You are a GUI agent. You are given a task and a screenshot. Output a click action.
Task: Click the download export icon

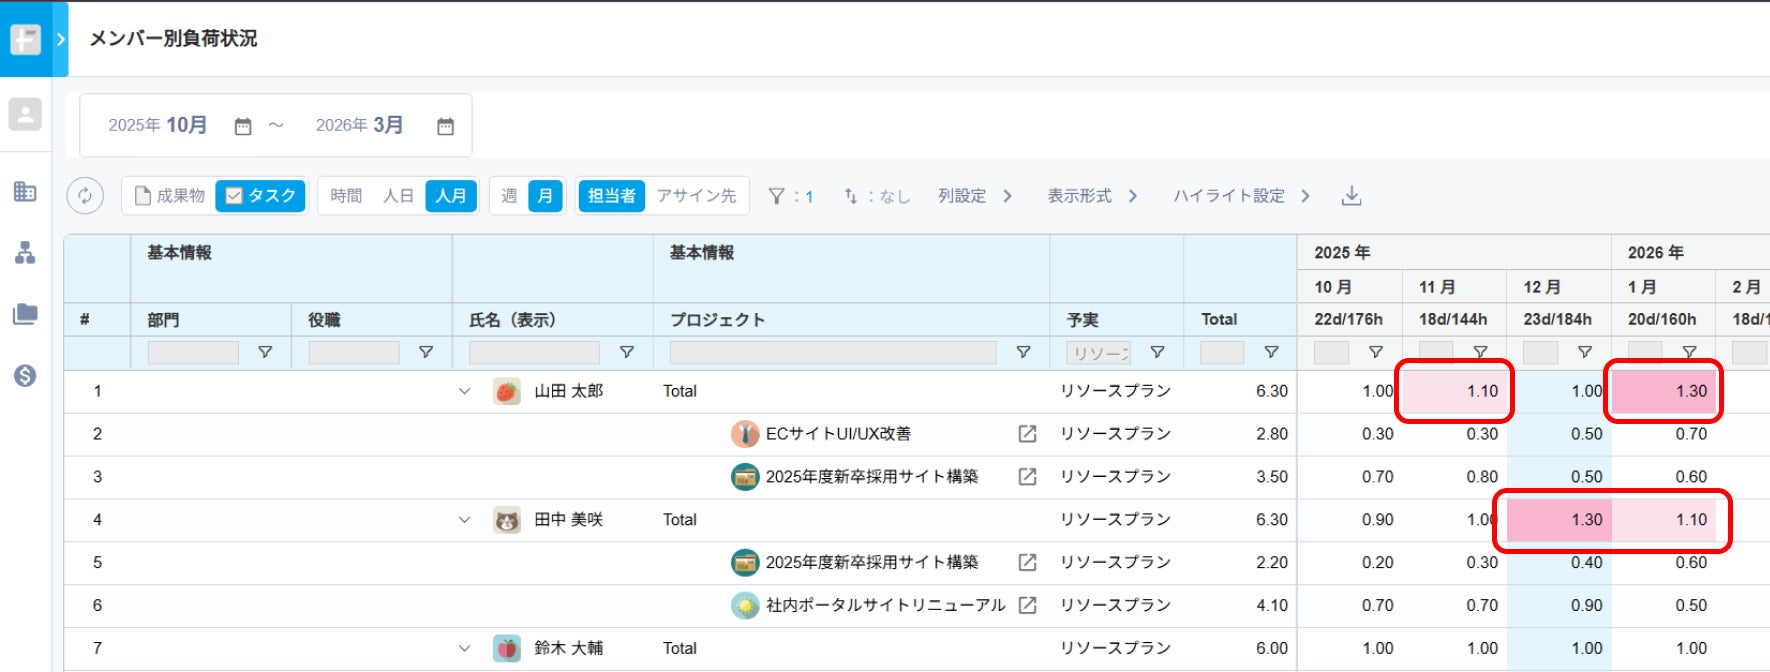pos(1351,196)
